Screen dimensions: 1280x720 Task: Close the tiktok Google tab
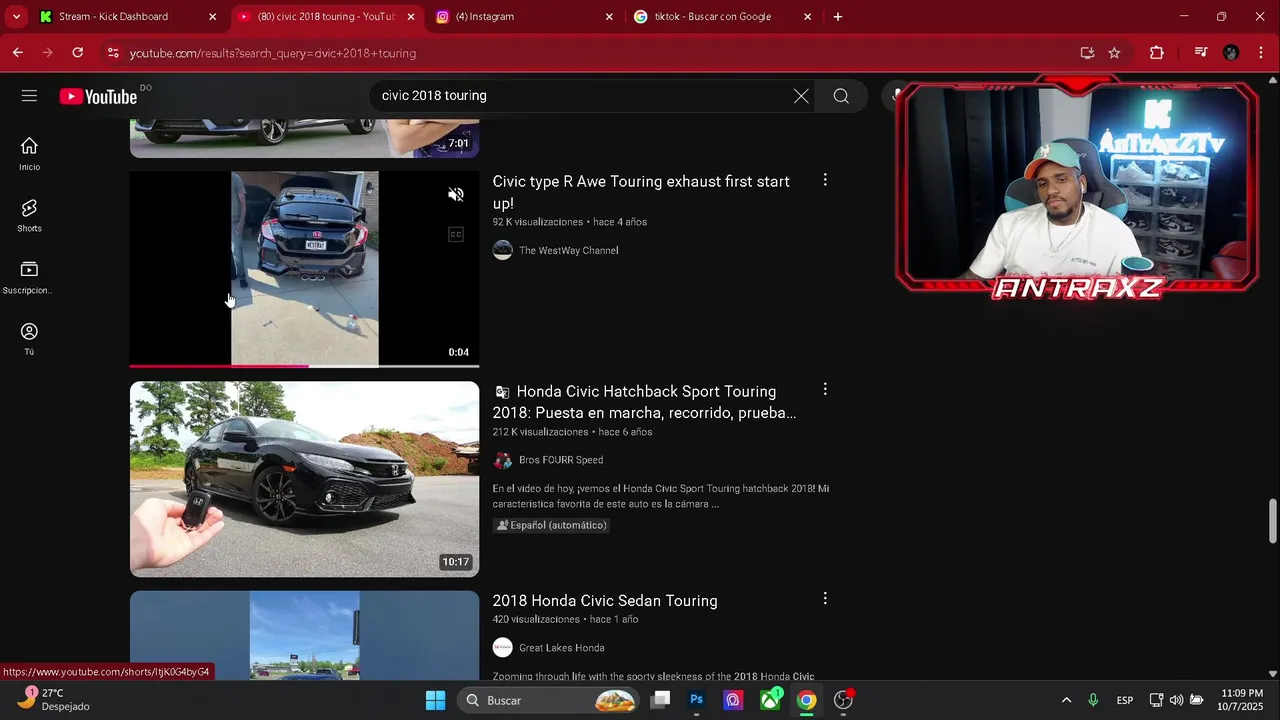[807, 16]
